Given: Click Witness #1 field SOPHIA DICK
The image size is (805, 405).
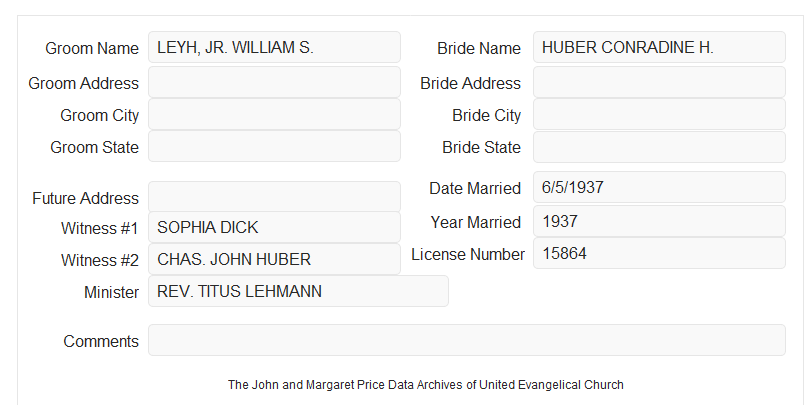Looking at the screenshot, I should click(274, 227).
